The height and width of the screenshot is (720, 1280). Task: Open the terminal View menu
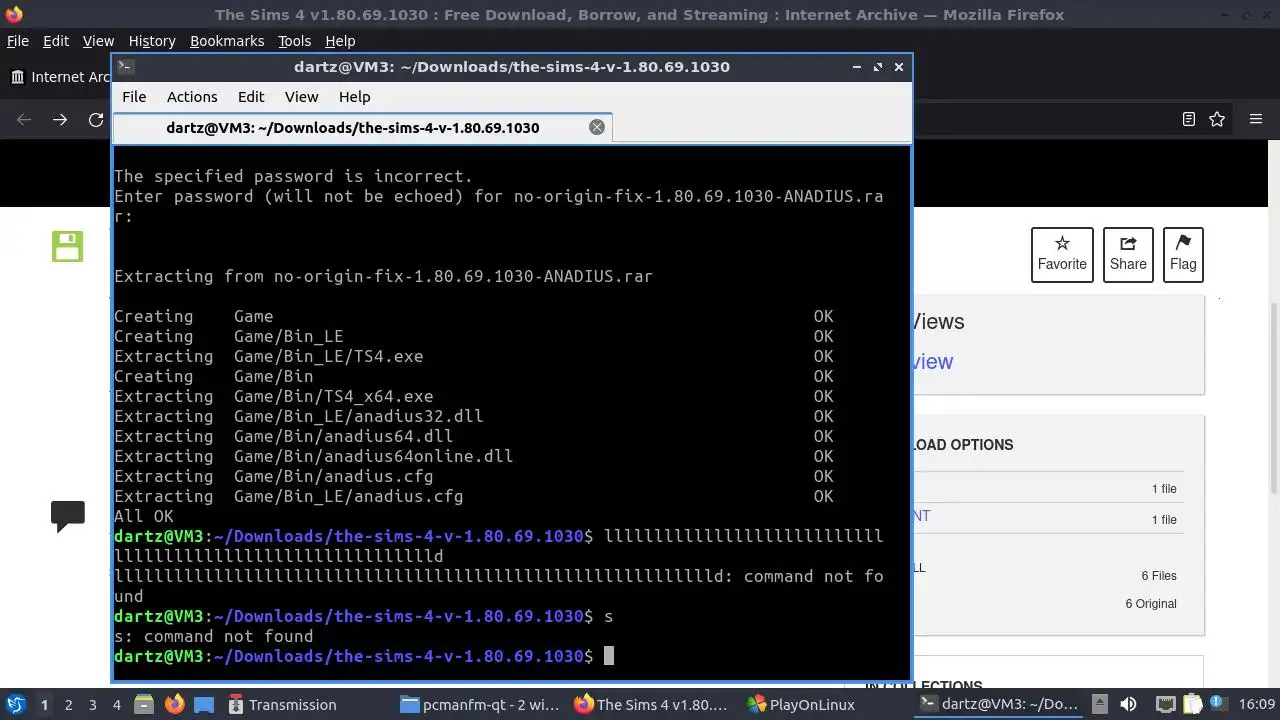click(301, 97)
